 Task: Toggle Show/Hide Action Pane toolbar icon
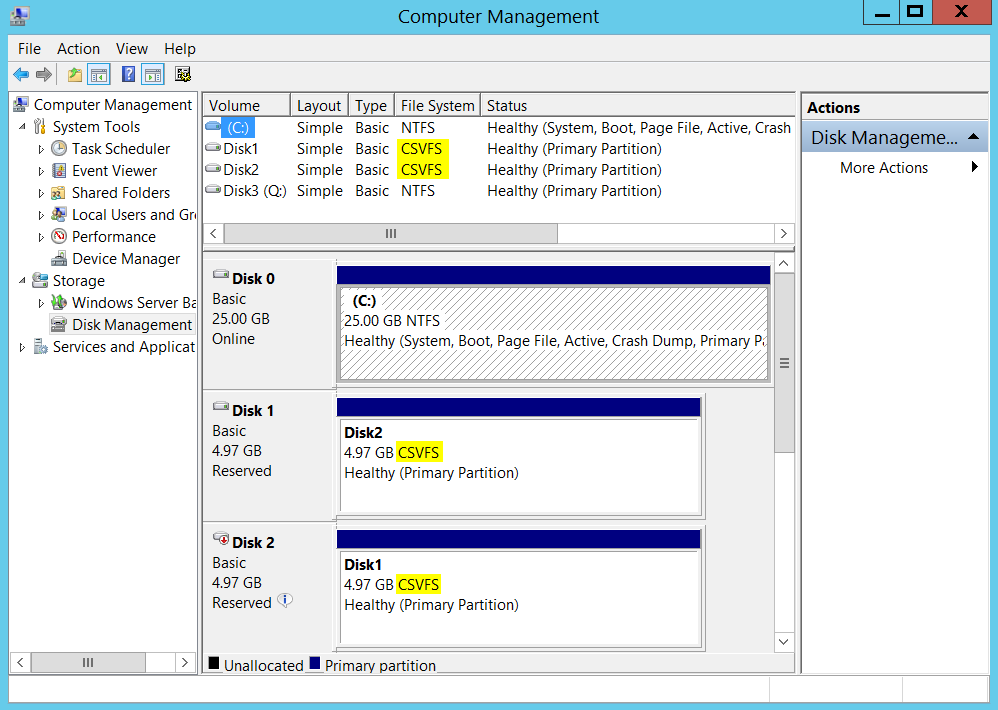click(x=152, y=74)
